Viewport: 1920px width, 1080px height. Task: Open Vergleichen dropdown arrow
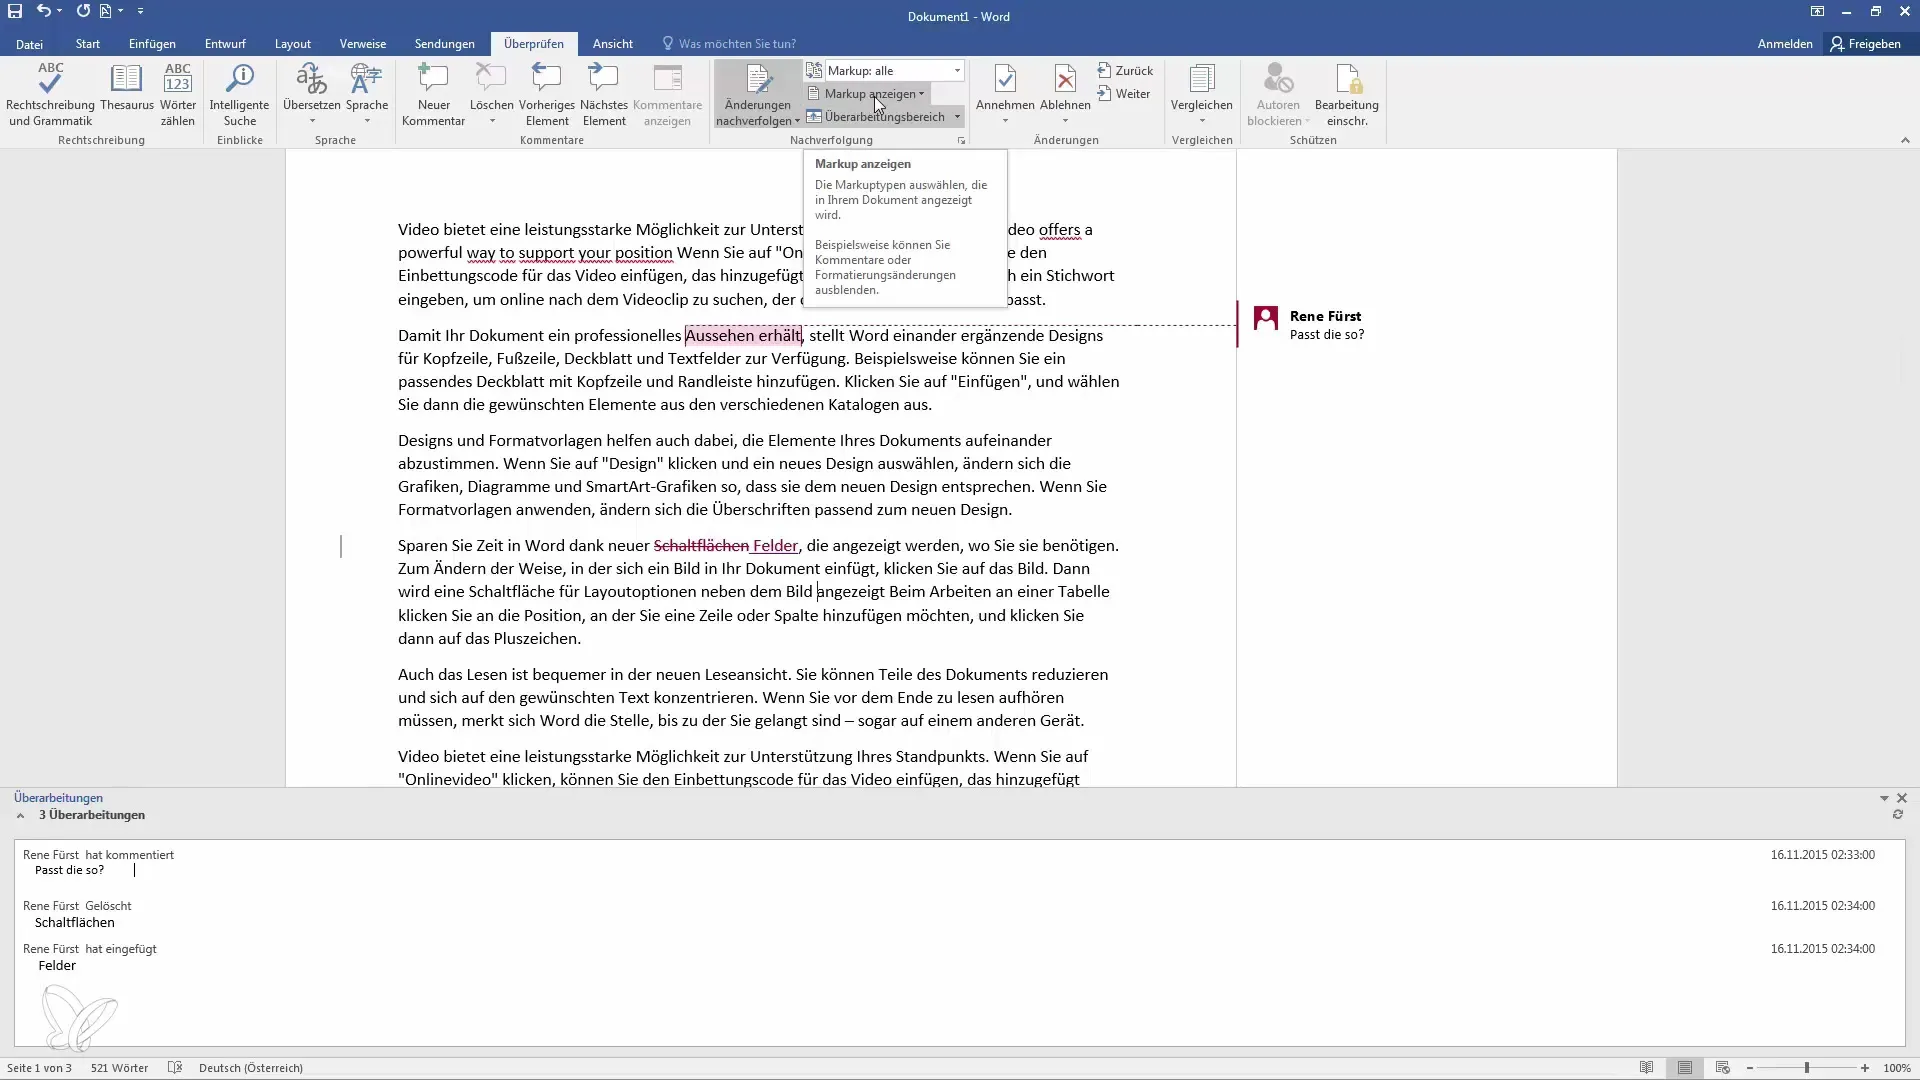coord(1202,121)
